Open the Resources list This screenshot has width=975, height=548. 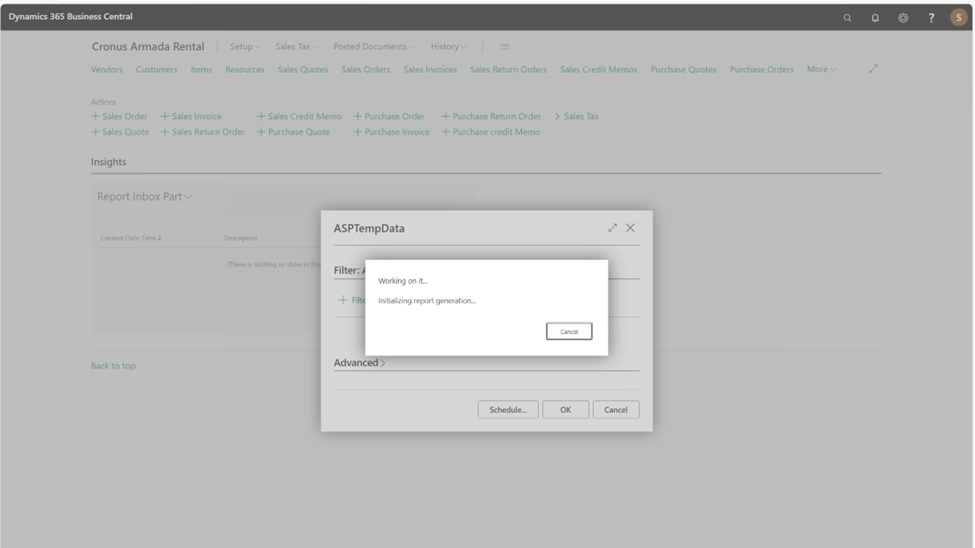244,70
